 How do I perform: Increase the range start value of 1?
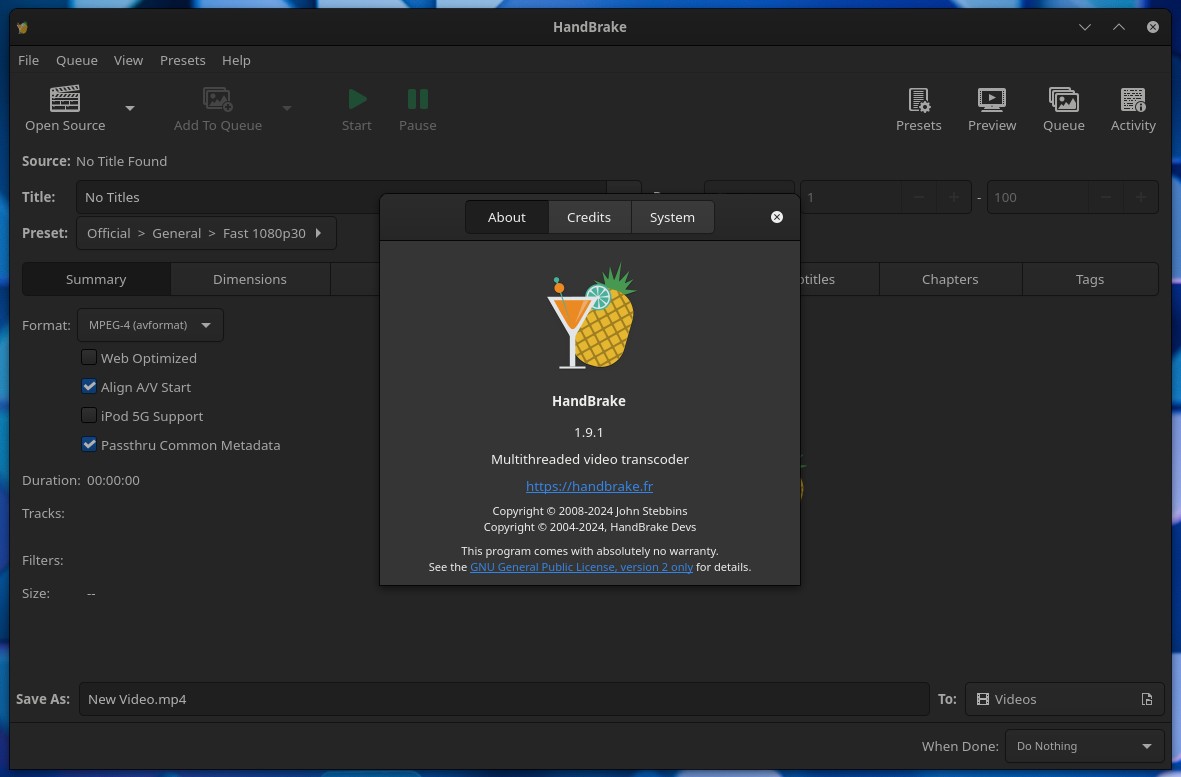pos(954,197)
